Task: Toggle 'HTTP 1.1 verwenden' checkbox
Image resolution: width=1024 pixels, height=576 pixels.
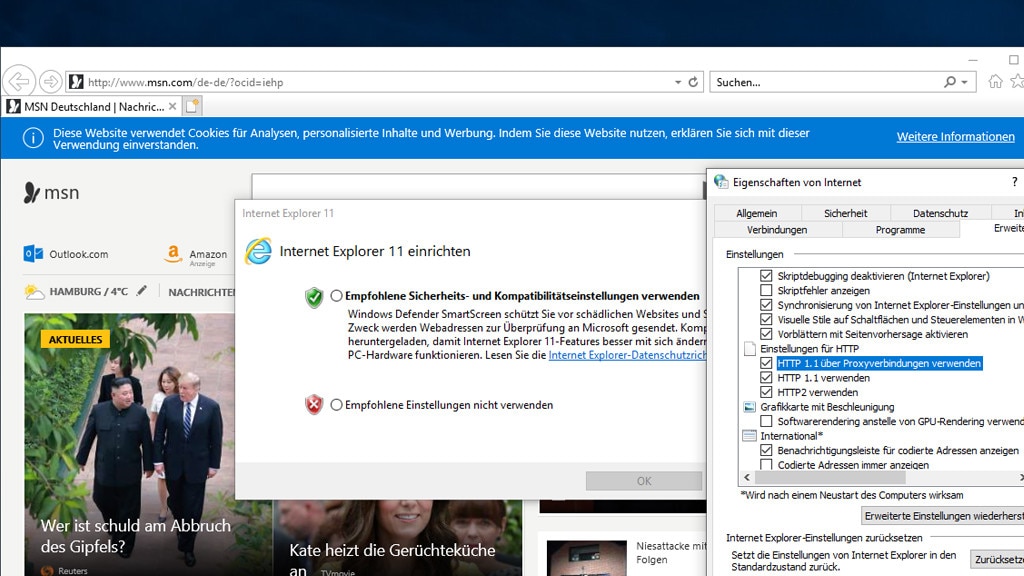Action: (x=766, y=377)
